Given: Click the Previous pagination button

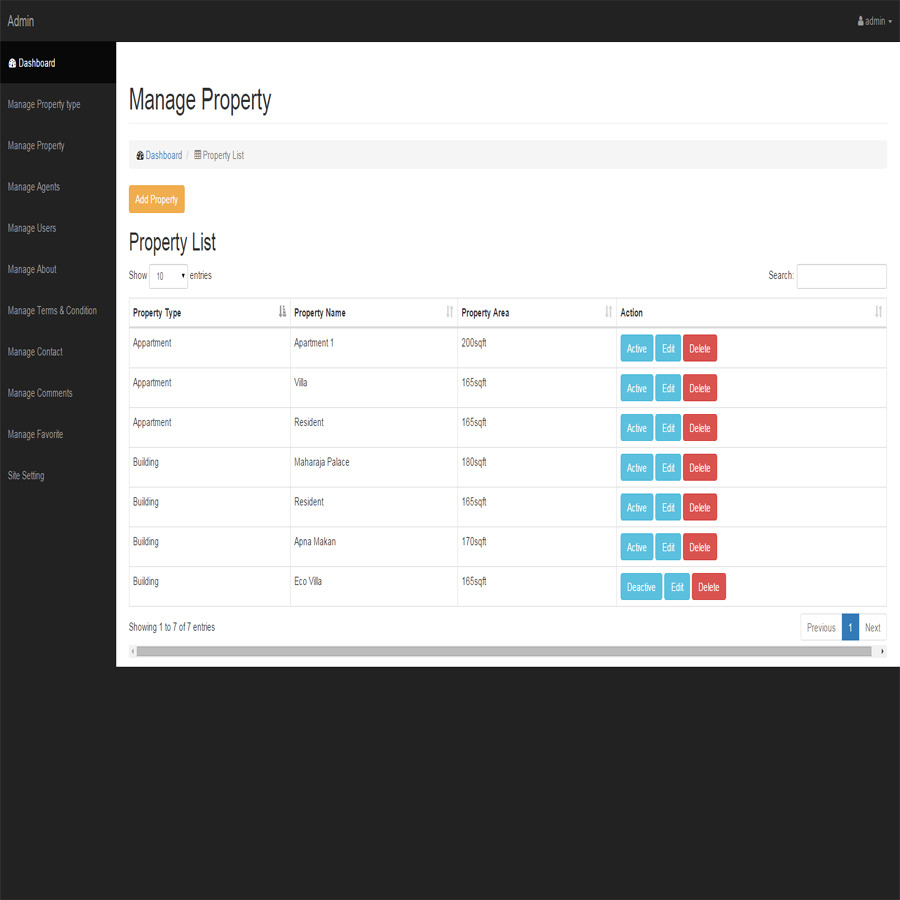Looking at the screenshot, I should tap(821, 627).
